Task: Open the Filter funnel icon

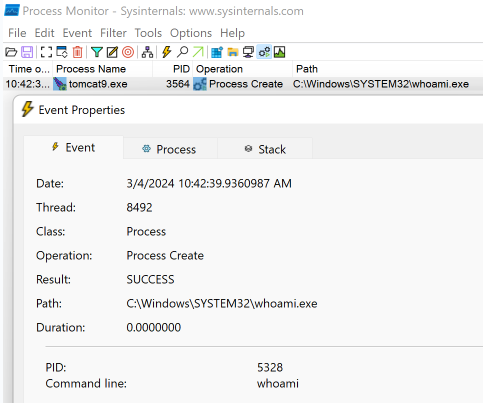Action: point(97,52)
